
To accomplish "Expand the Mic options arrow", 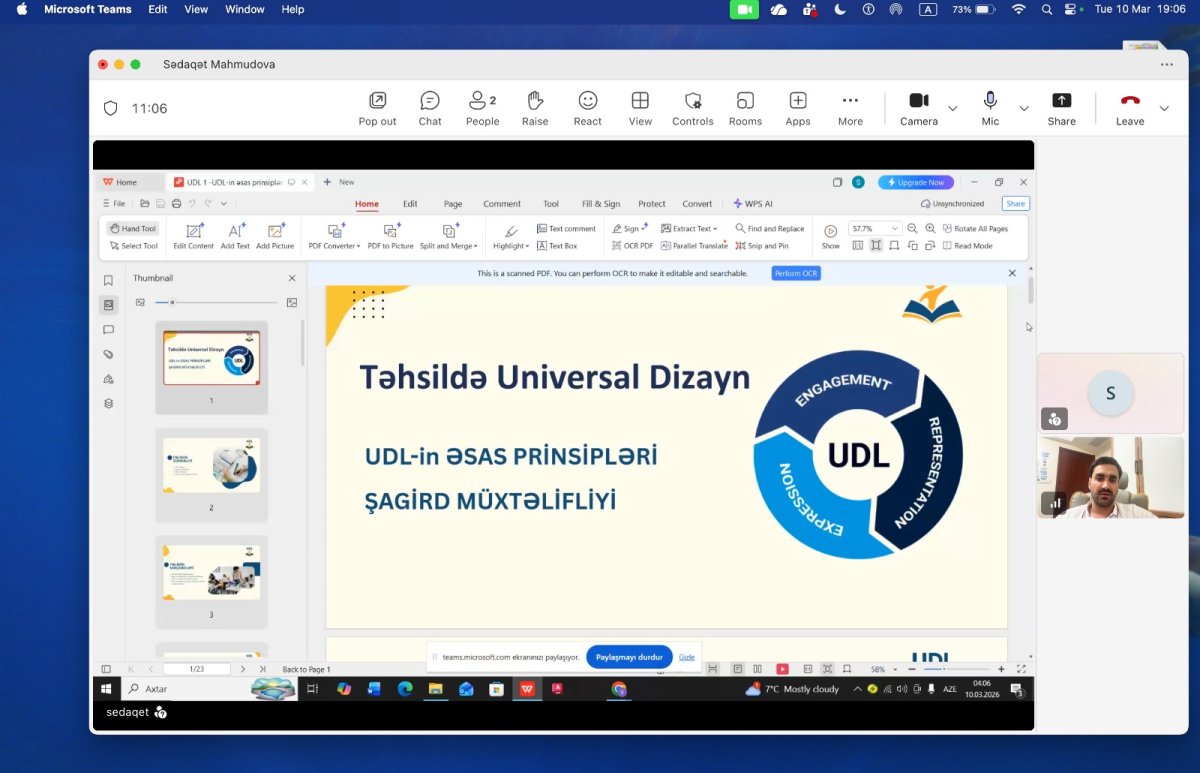I will (1024, 108).
